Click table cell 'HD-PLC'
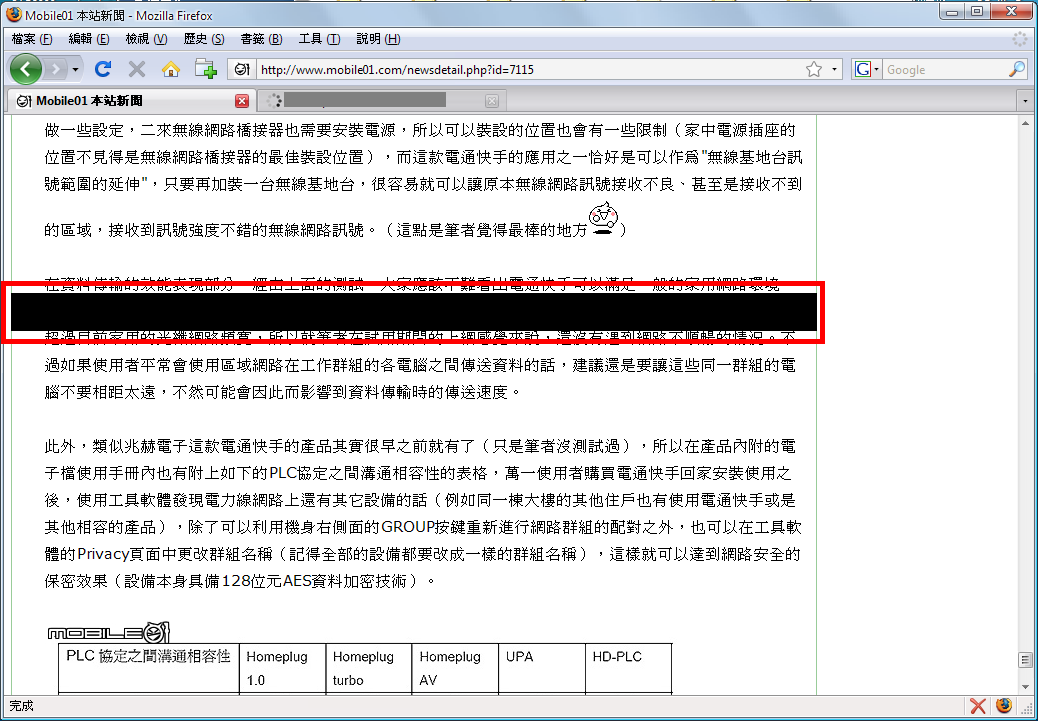Screen dimensions: 1038x721 pyautogui.click(x=628, y=668)
